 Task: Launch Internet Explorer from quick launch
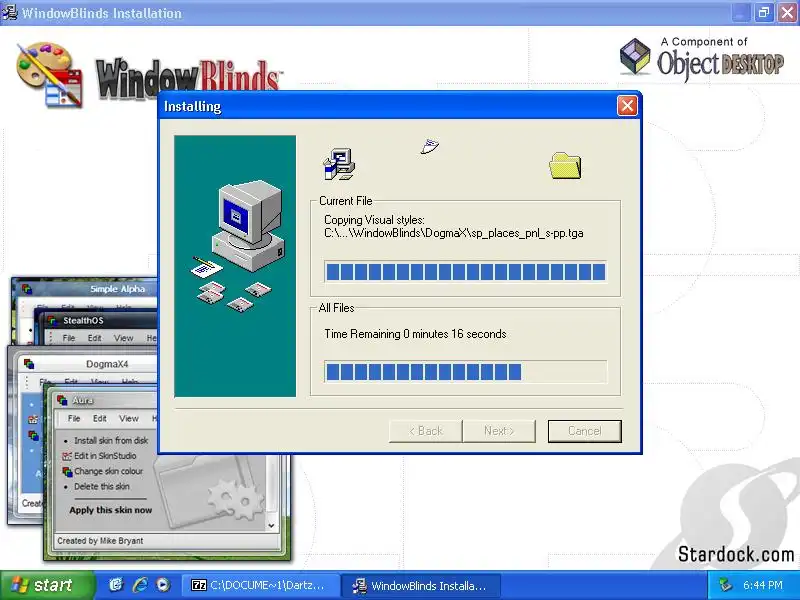[140, 585]
